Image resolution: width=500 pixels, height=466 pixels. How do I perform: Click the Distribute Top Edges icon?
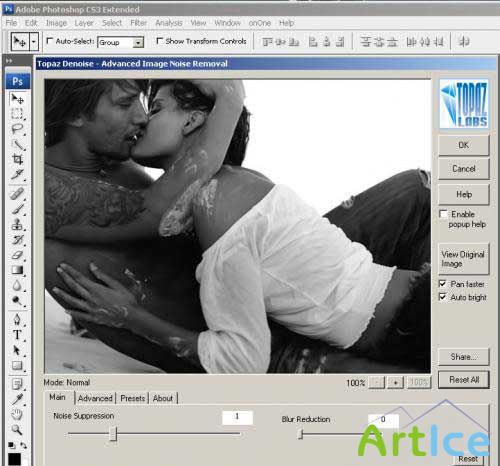pos(365,42)
